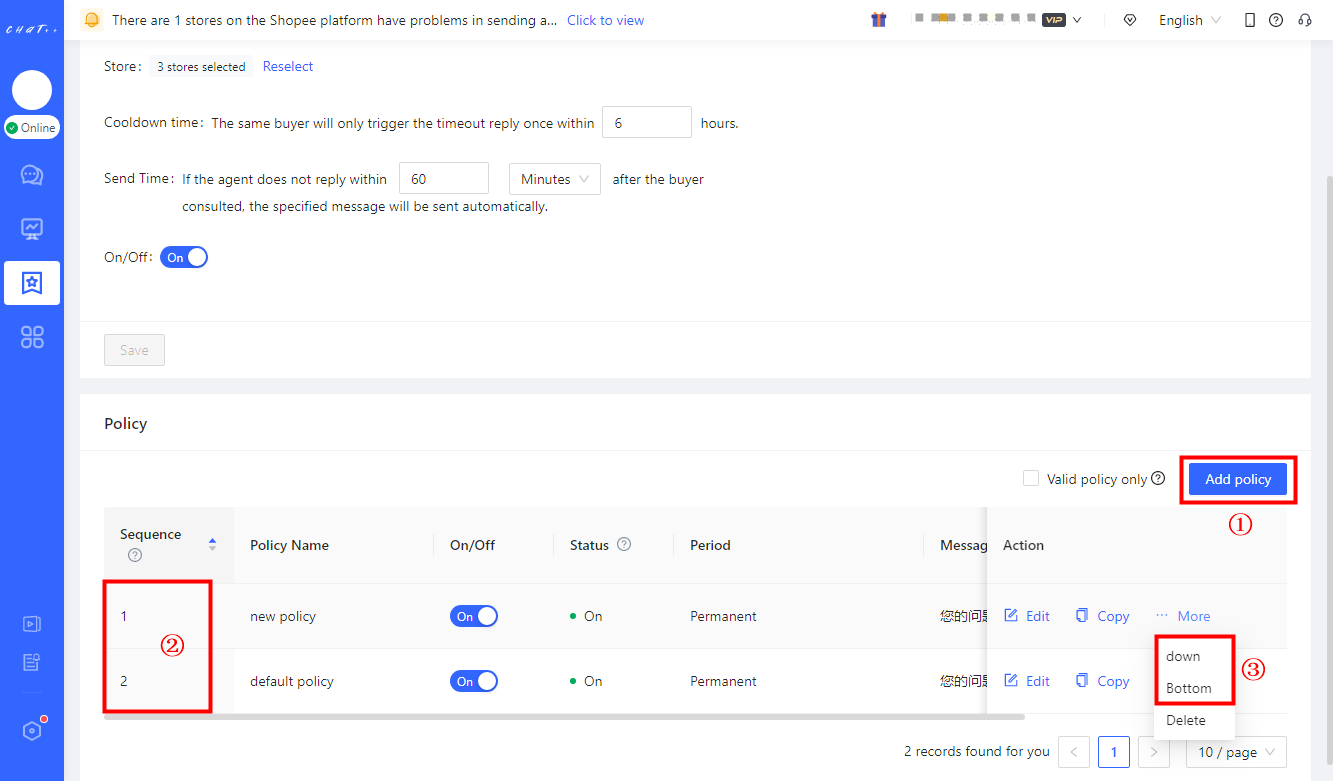The height and width of the screenshot is (781, 1333).
Task: Click the mobile phone icon
Action: (x=1250, y=20)
